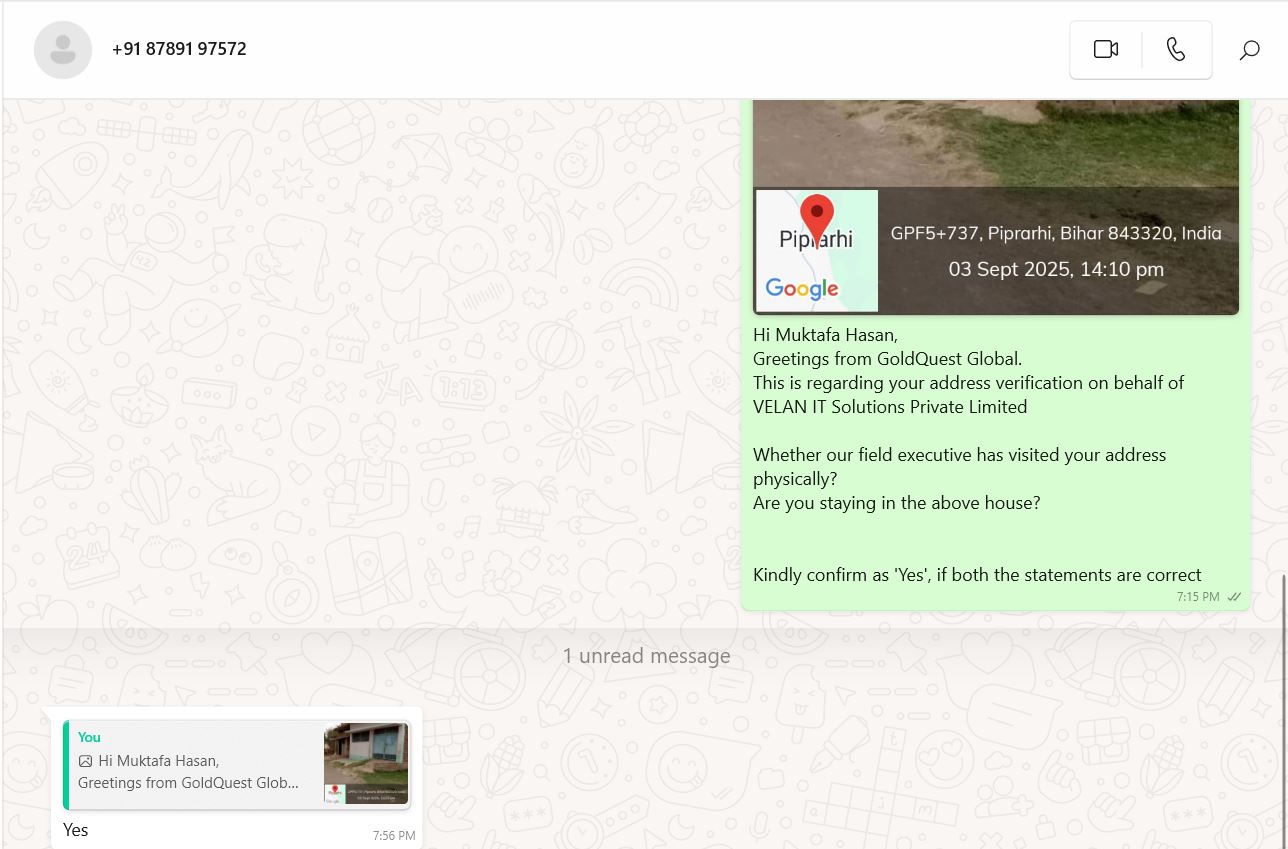Start a voice call using the phone icon

1176,49
